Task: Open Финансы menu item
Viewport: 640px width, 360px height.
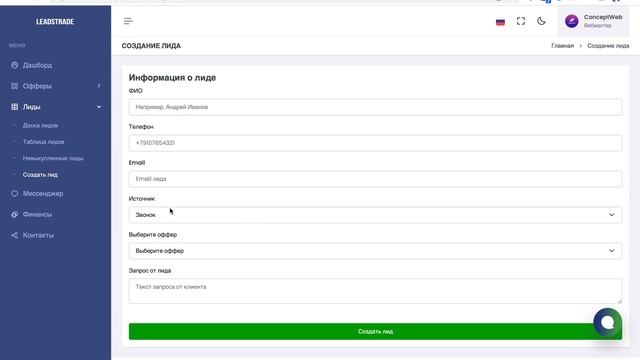Action: coord(37,214)
